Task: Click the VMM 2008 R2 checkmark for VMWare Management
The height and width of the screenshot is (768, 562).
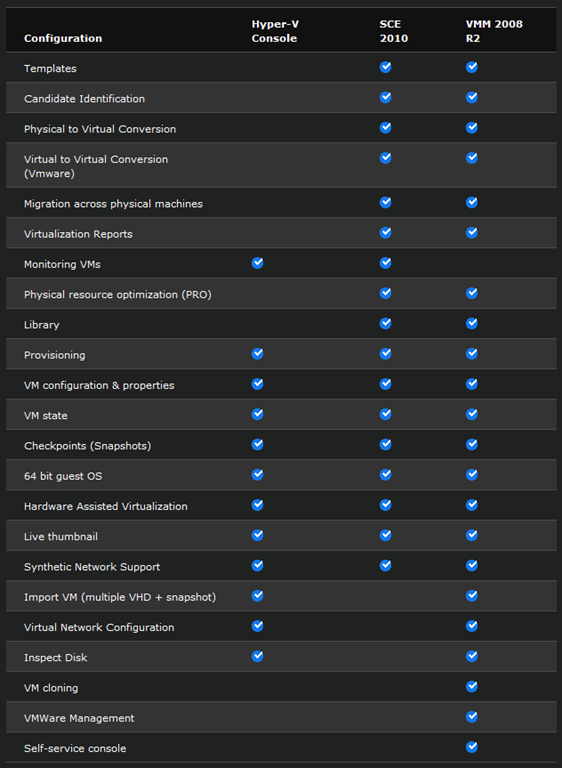Action: (x=472, y=717)
